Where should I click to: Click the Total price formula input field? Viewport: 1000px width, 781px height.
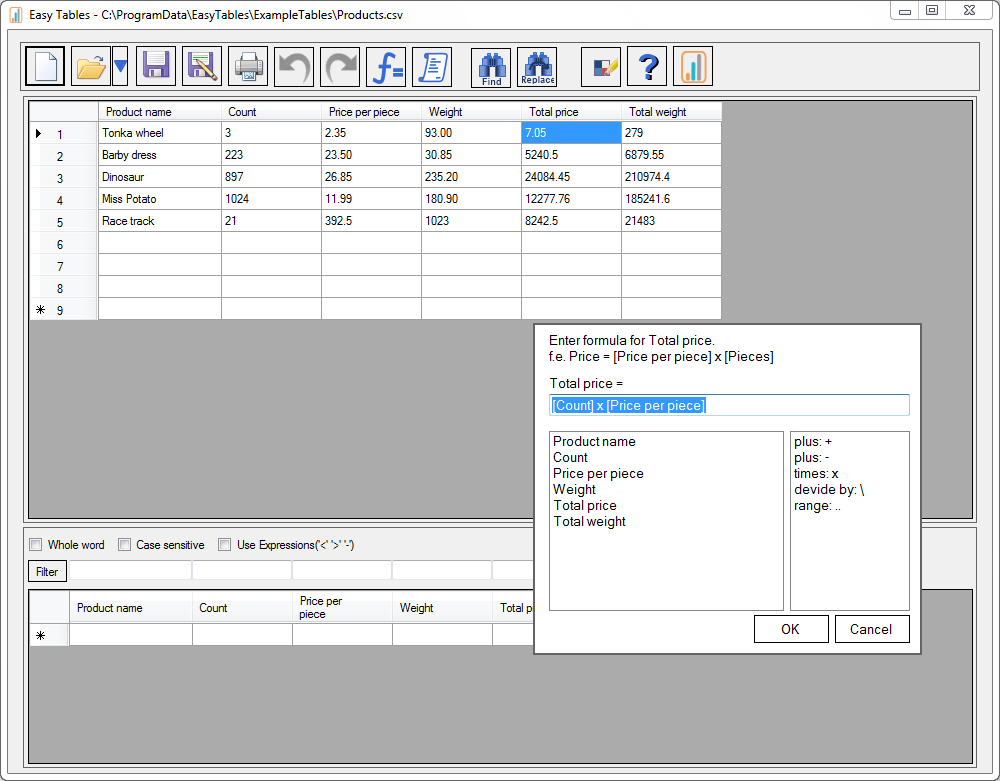coord(729,405)
